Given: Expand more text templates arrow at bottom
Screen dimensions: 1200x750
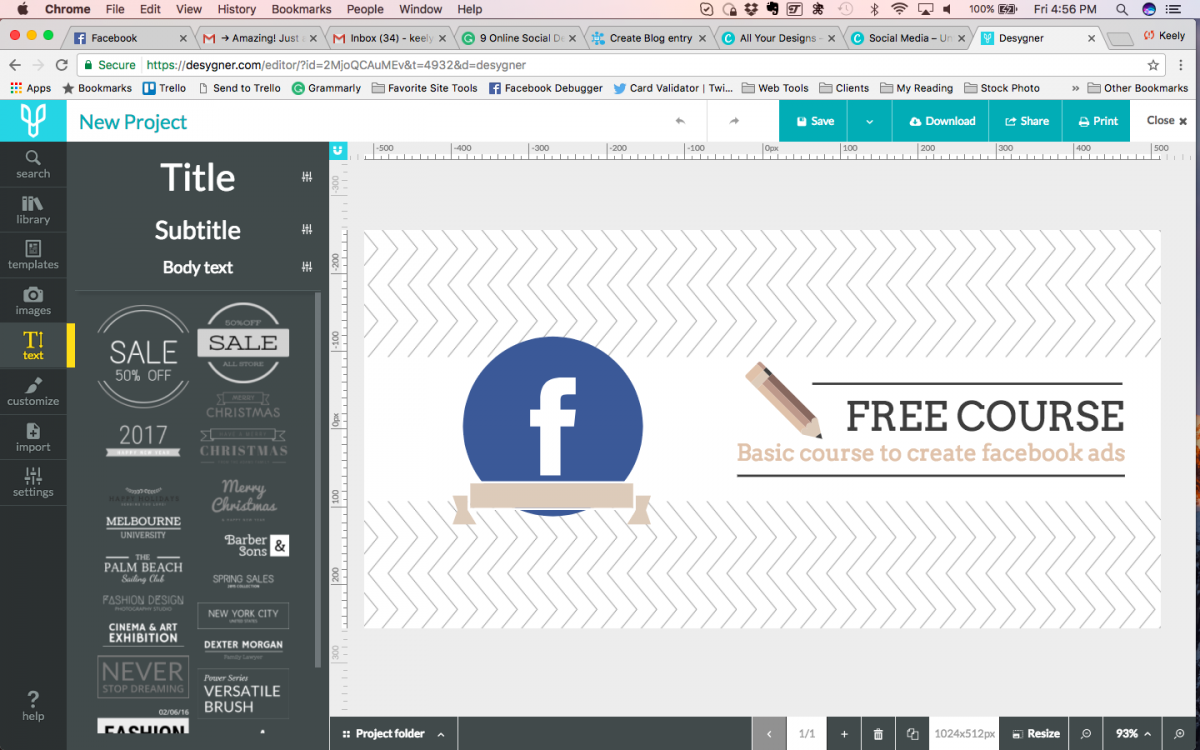Looking at the screenshot, I should point(263,732).
